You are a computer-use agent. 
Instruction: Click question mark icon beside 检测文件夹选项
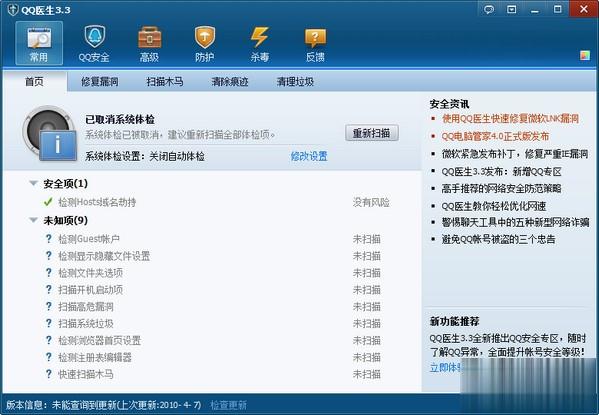click(49, 272)
